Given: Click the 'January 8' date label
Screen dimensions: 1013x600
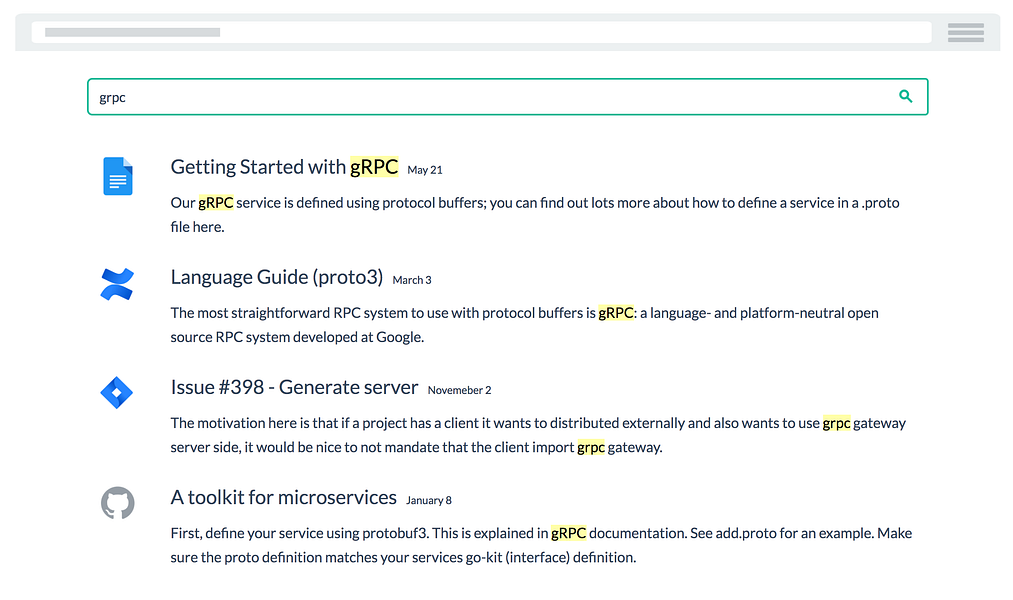Looking at the screenshot, I should (x=429, y=501).
